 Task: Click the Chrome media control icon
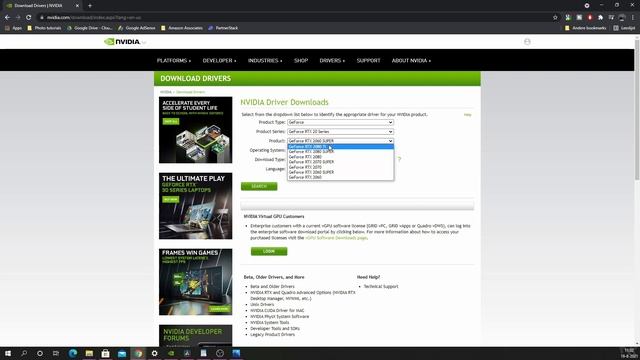[611, 18]
